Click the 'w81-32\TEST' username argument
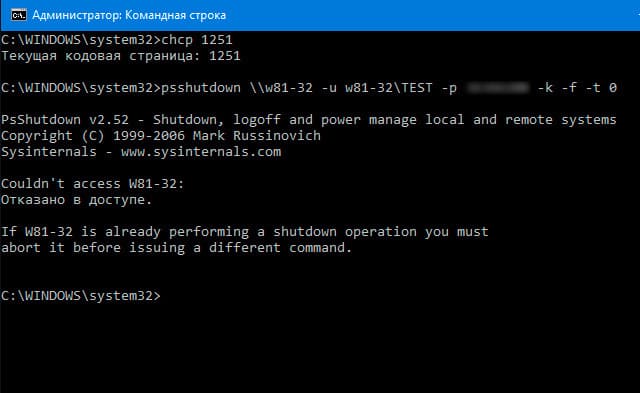Image resolution: width=640 pixels, height=393 pixels. [x=389, y=88]
